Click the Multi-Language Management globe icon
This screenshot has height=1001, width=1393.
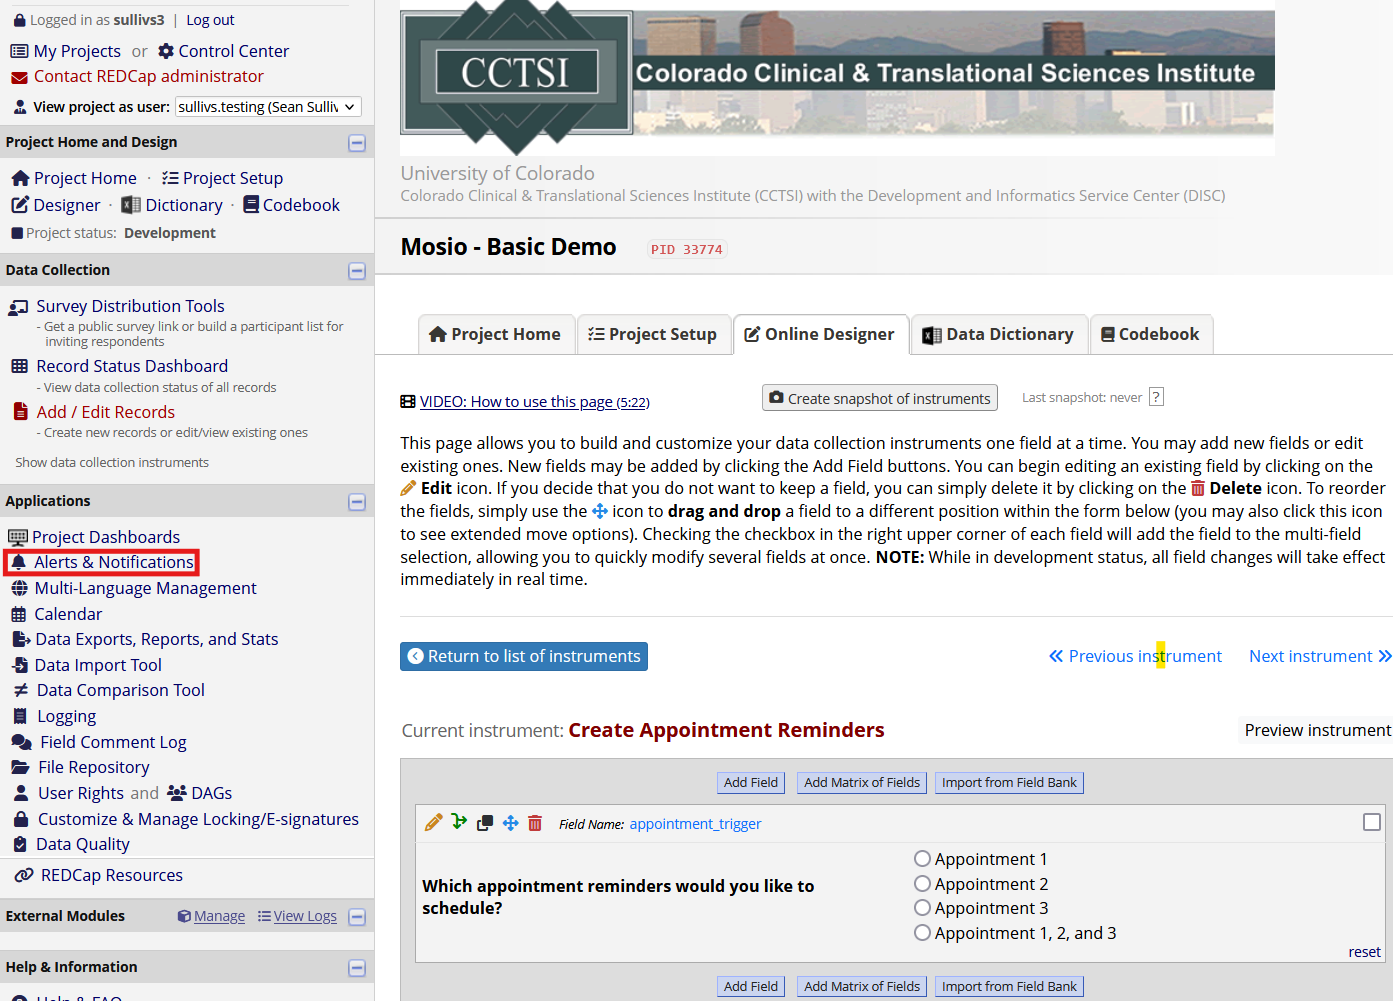(x=19, y=588)
